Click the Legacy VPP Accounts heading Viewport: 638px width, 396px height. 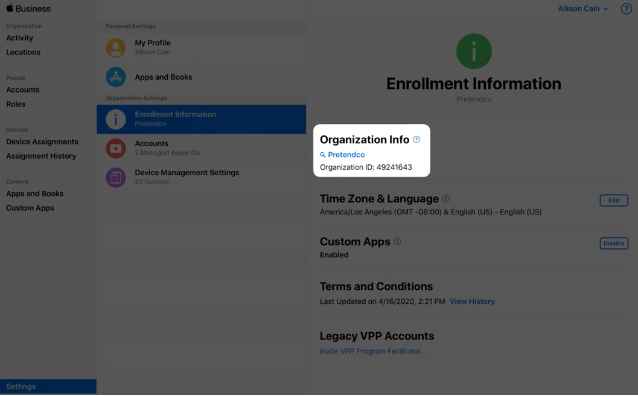(377, 336)
